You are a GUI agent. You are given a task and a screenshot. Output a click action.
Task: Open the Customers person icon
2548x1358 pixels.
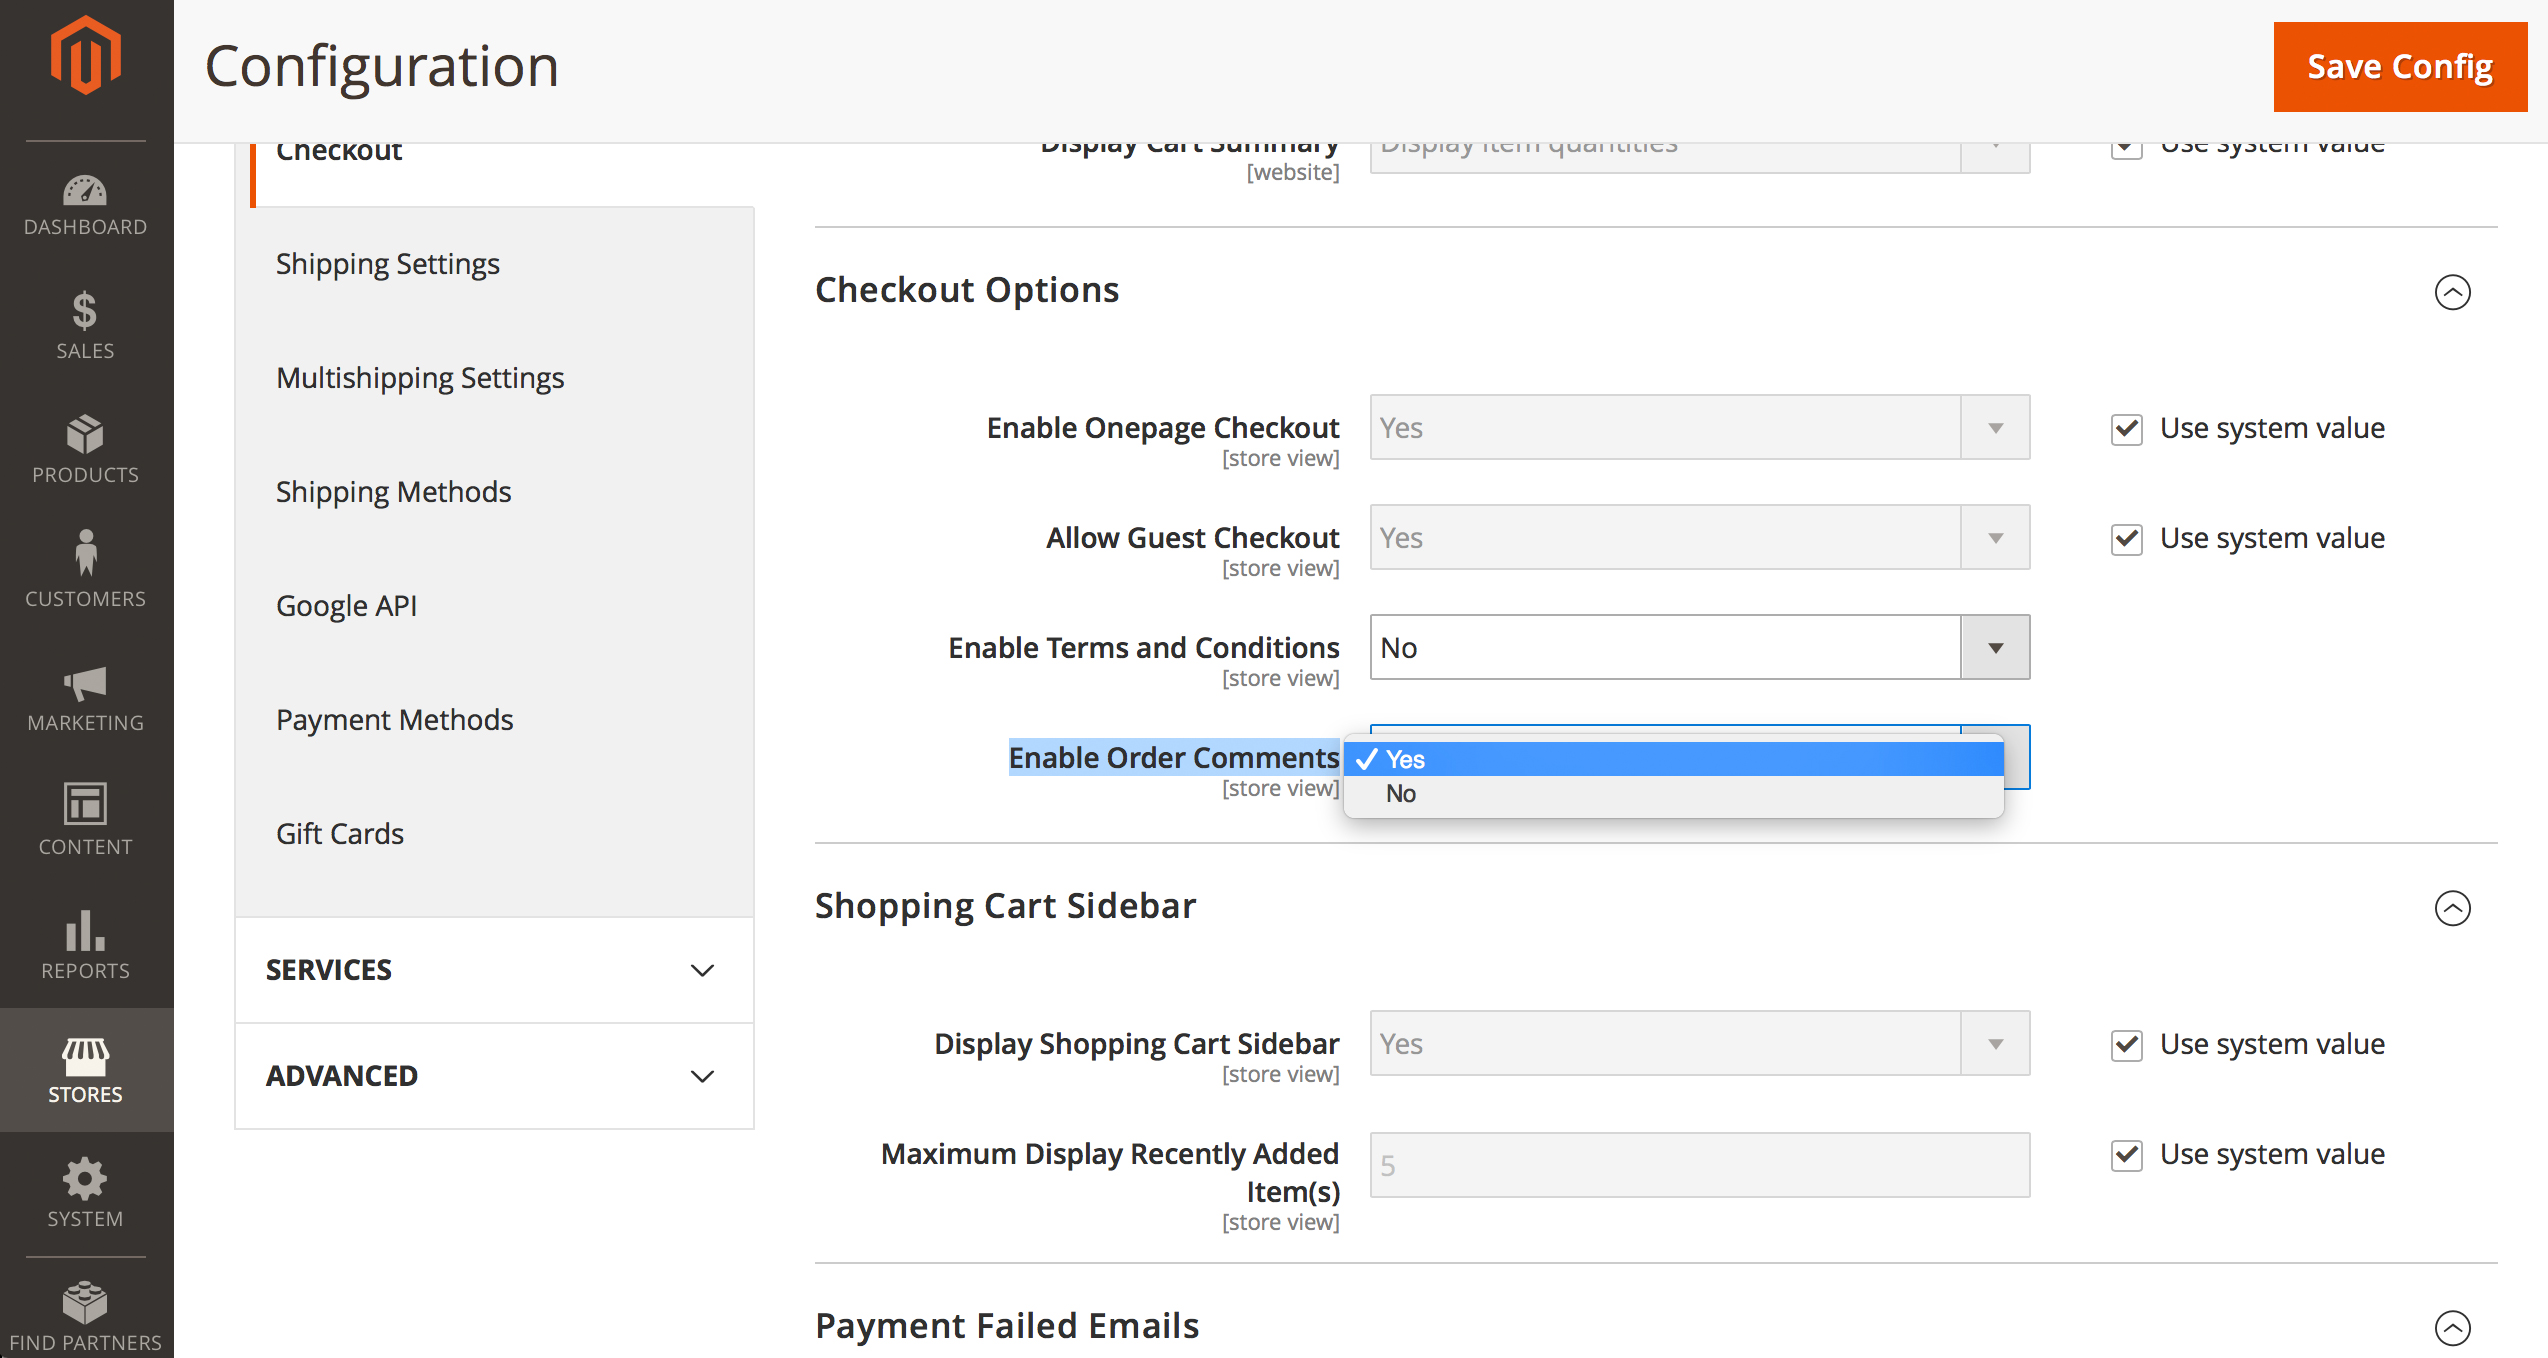pyautogui.click(x=85, y=553)
